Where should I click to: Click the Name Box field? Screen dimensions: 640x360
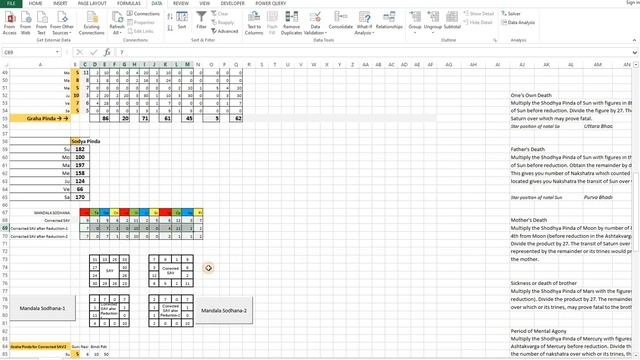(29, 52)
